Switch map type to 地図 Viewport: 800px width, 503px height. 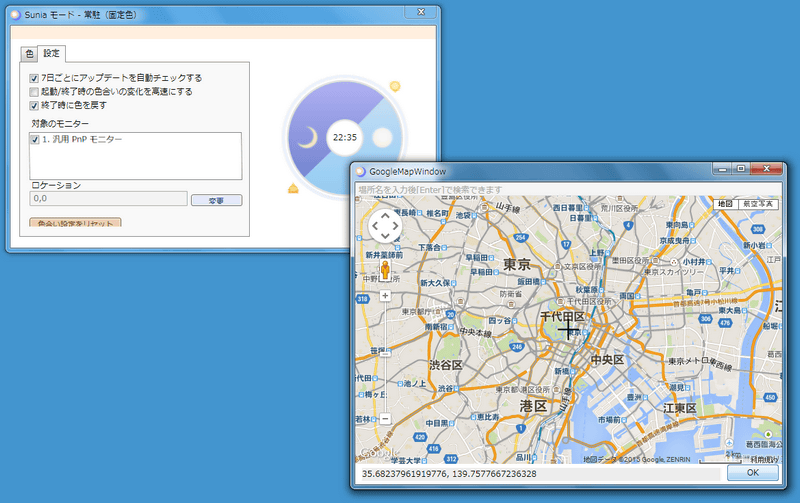tap(726, 204)
